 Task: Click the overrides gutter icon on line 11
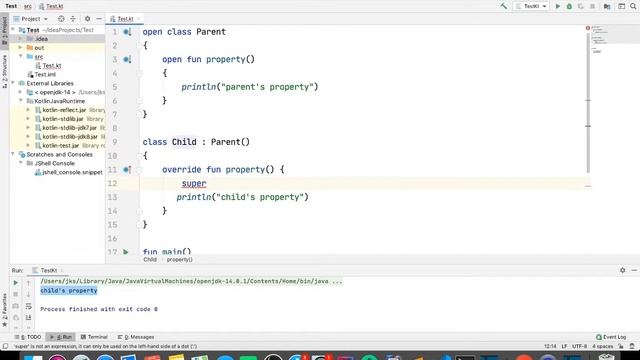click(x=127, y=170)
